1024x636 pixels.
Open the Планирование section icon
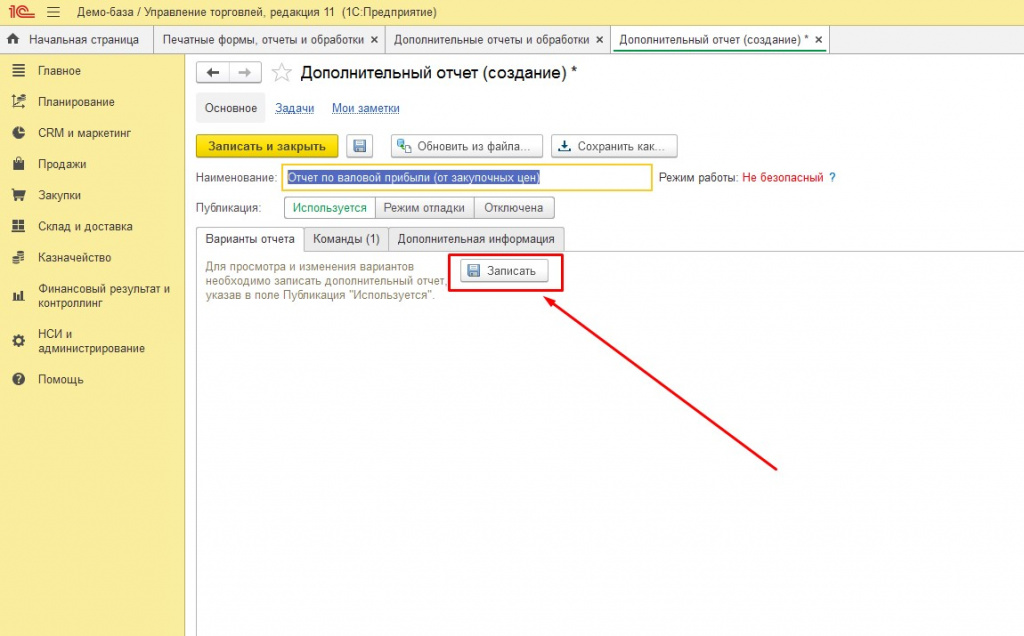[18, 102]
